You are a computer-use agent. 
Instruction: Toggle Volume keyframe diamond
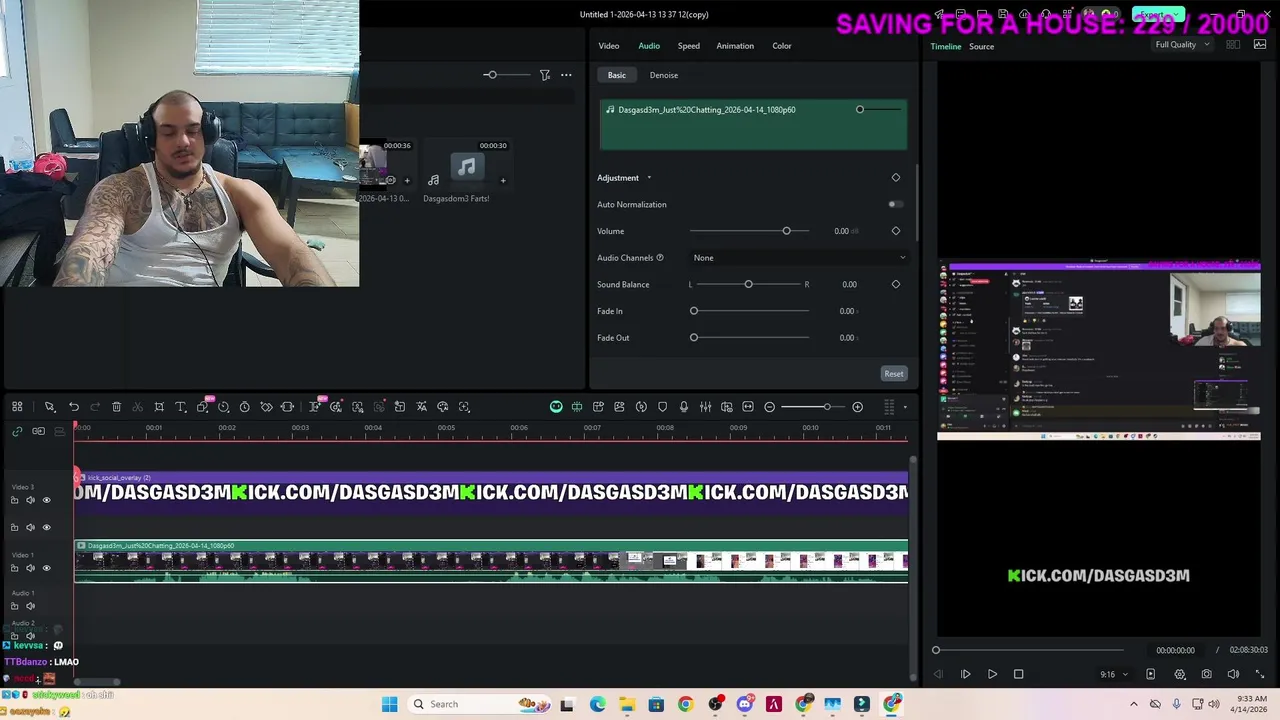(x=896, y=231)
